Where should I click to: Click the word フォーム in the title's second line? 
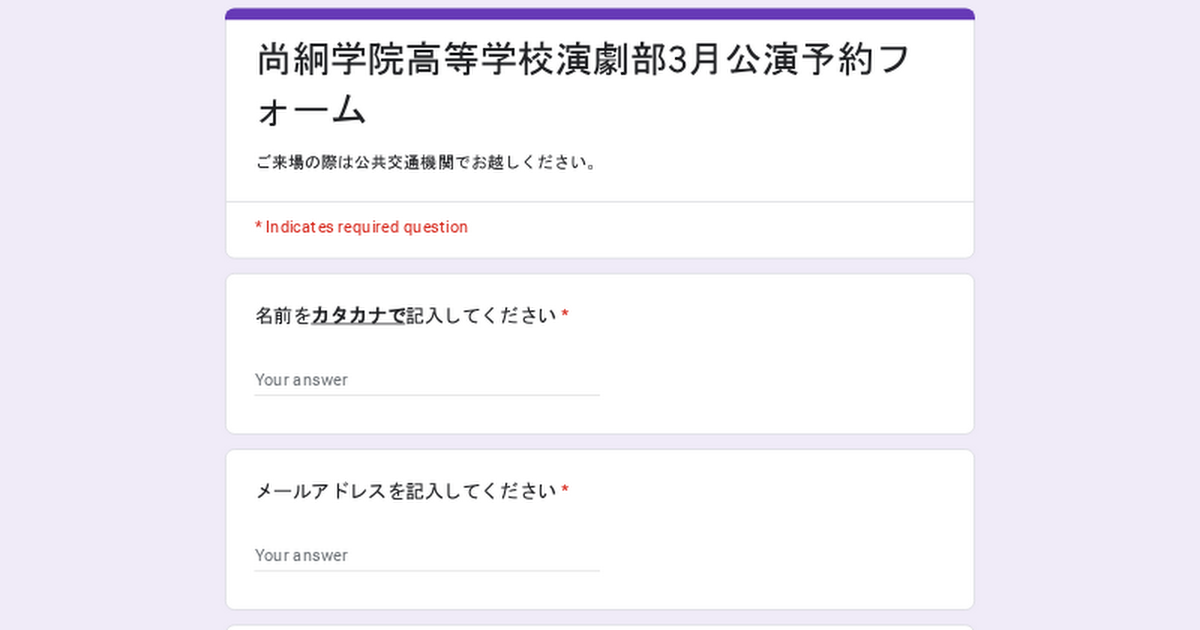tap(312, 110)
